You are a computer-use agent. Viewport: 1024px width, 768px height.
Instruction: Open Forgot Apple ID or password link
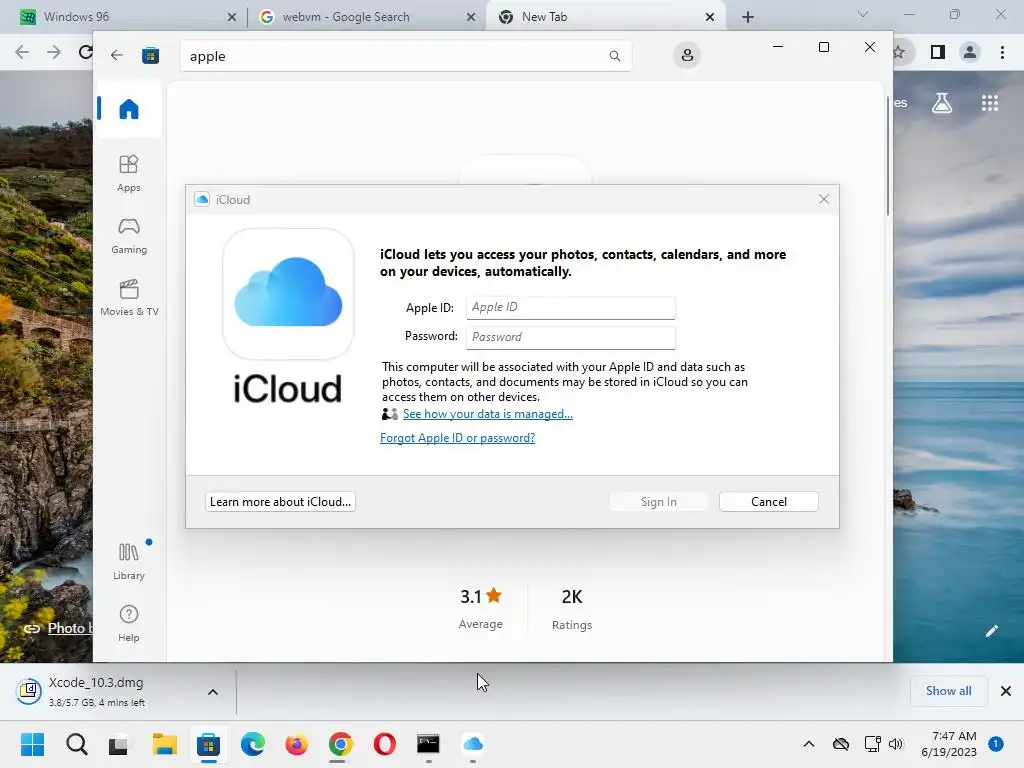tap(457, 438)
